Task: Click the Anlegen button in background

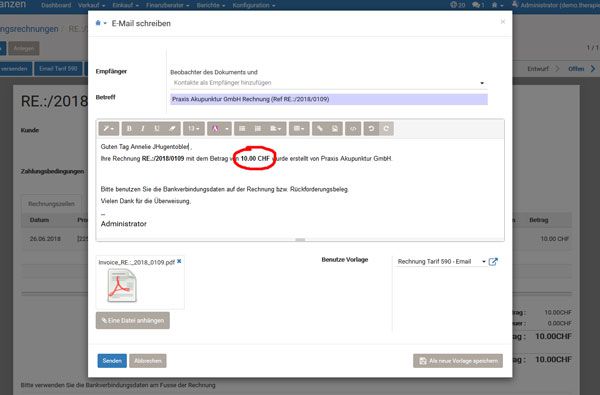Action: 24,49
